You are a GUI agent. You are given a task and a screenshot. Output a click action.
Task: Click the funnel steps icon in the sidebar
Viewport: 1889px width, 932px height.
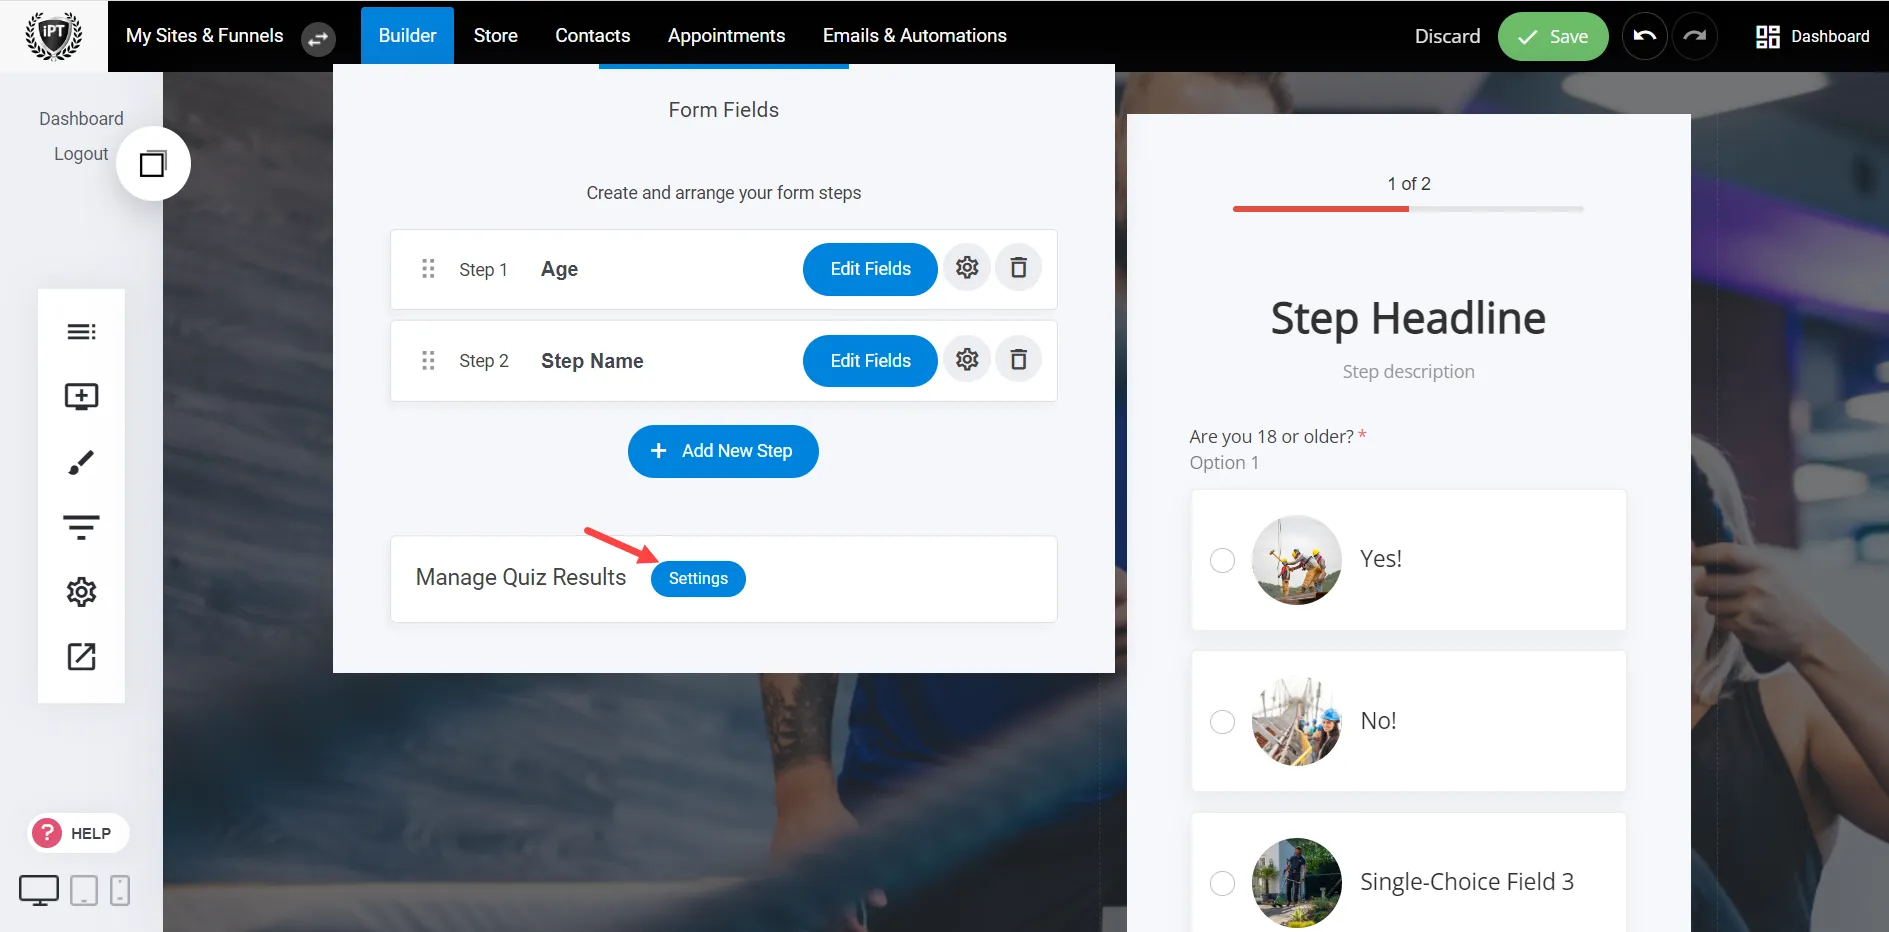(81, 526)
